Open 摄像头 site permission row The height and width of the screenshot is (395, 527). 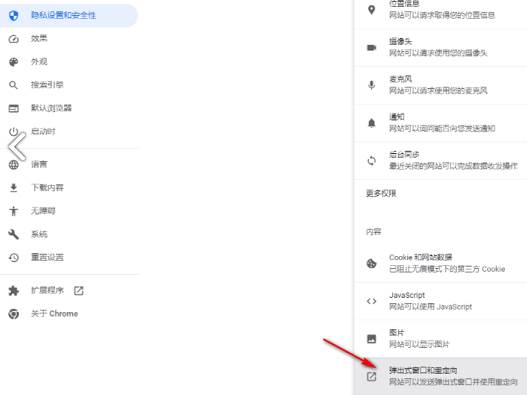[441, 47]
